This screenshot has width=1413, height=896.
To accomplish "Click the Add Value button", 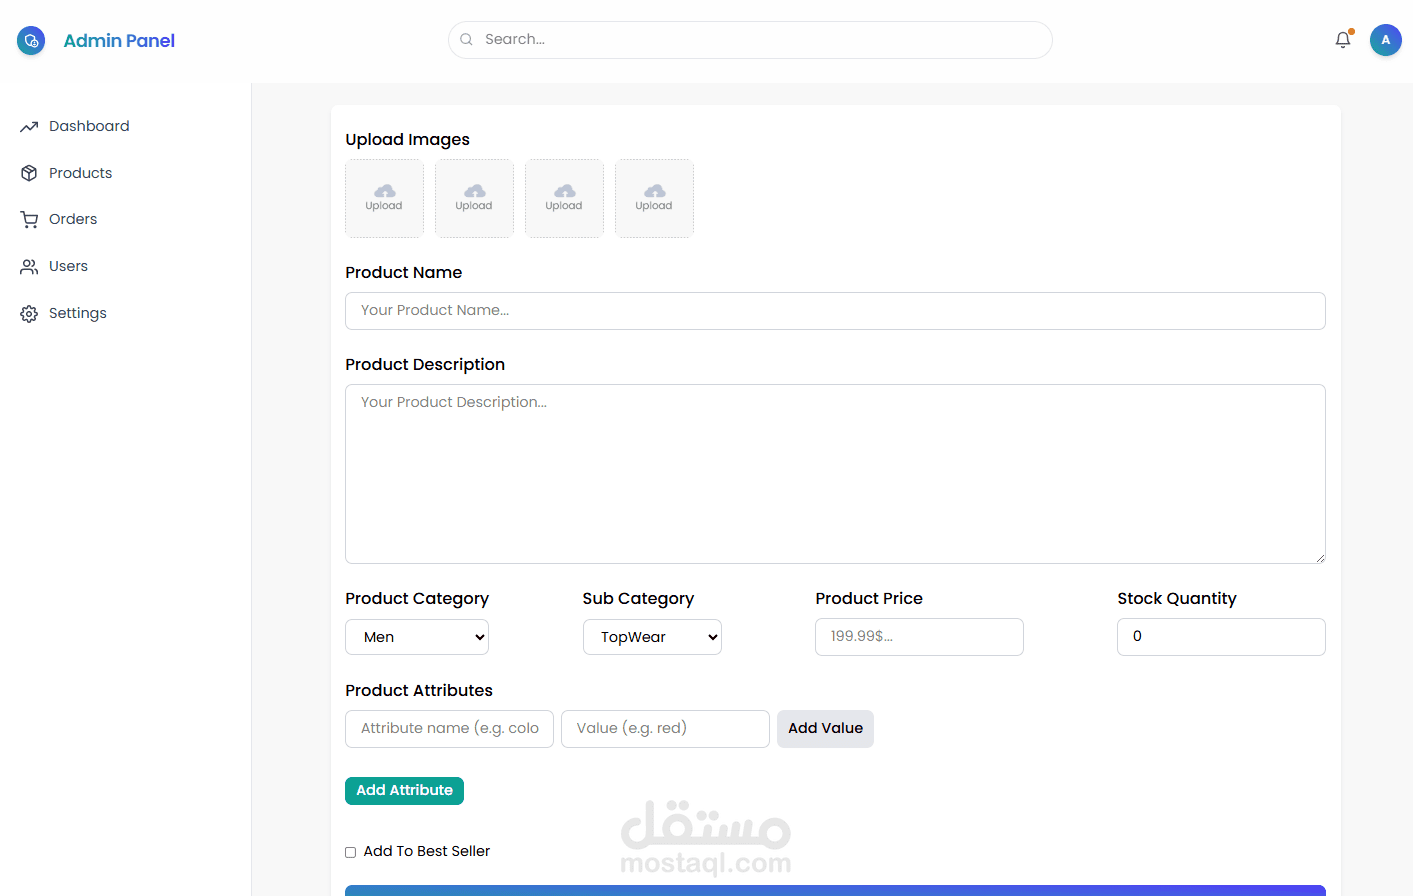I will pos(825,729).
